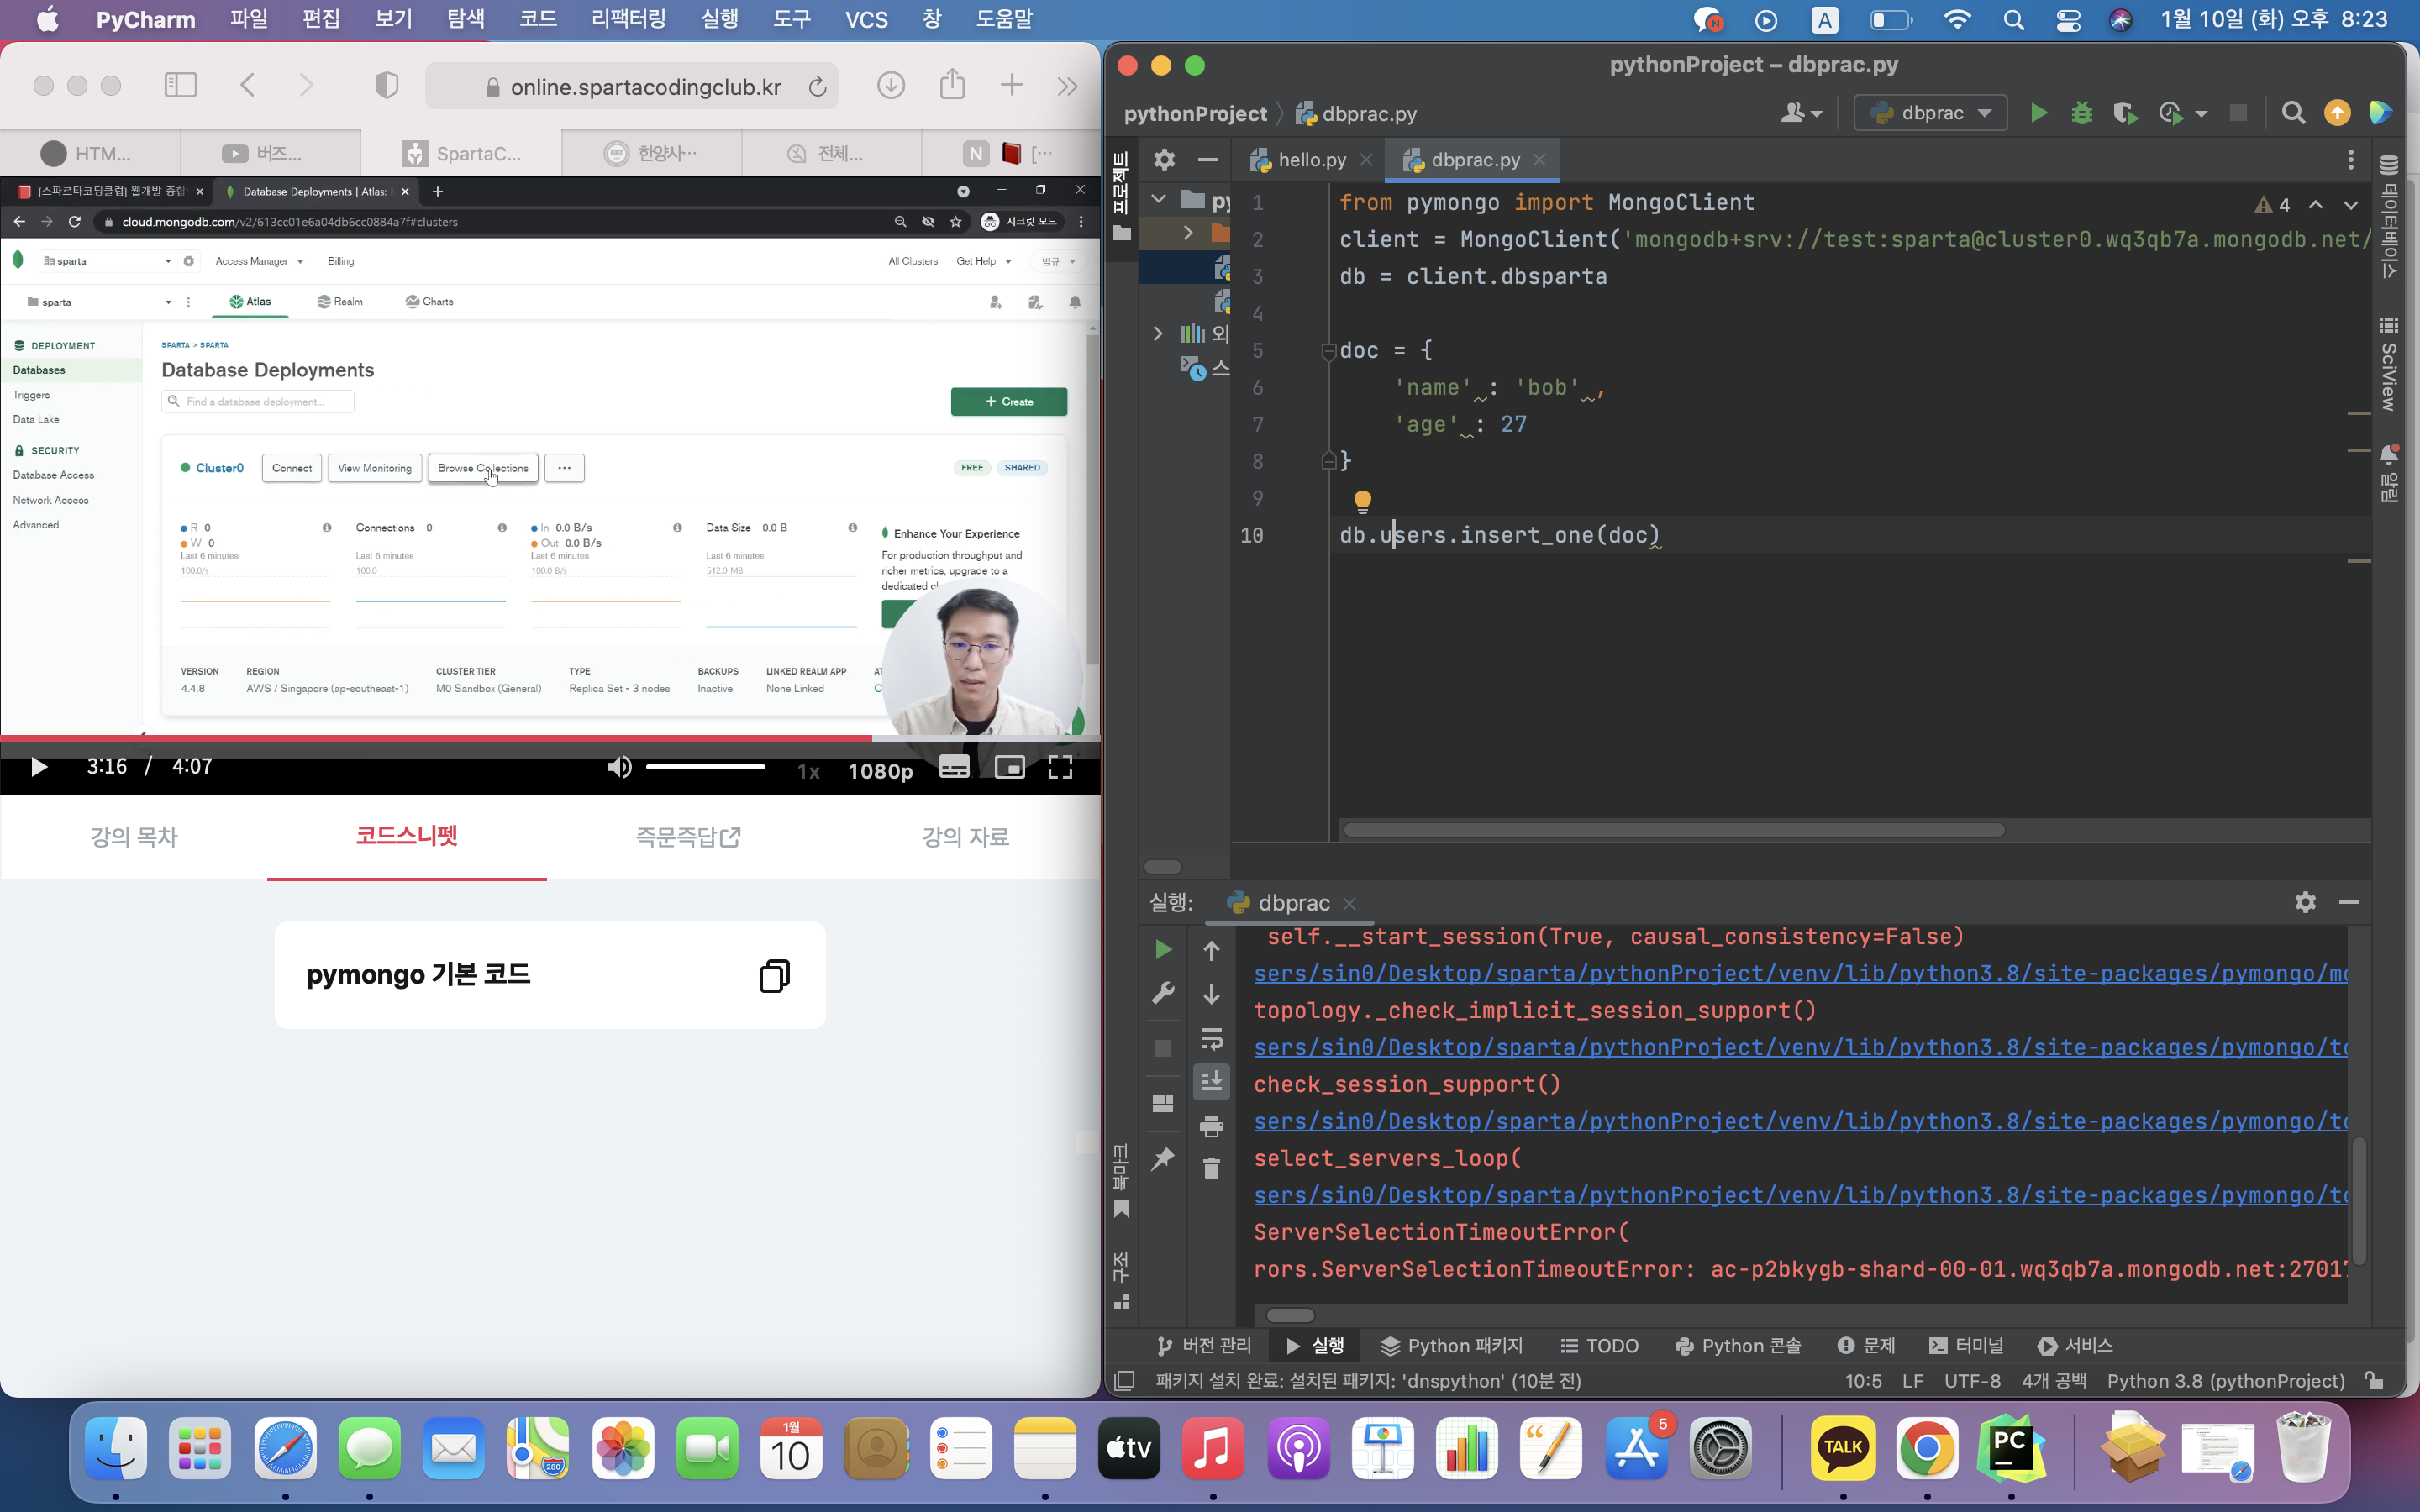
Task: Open video playback speed 1x selector
Action: click(808, 771)
